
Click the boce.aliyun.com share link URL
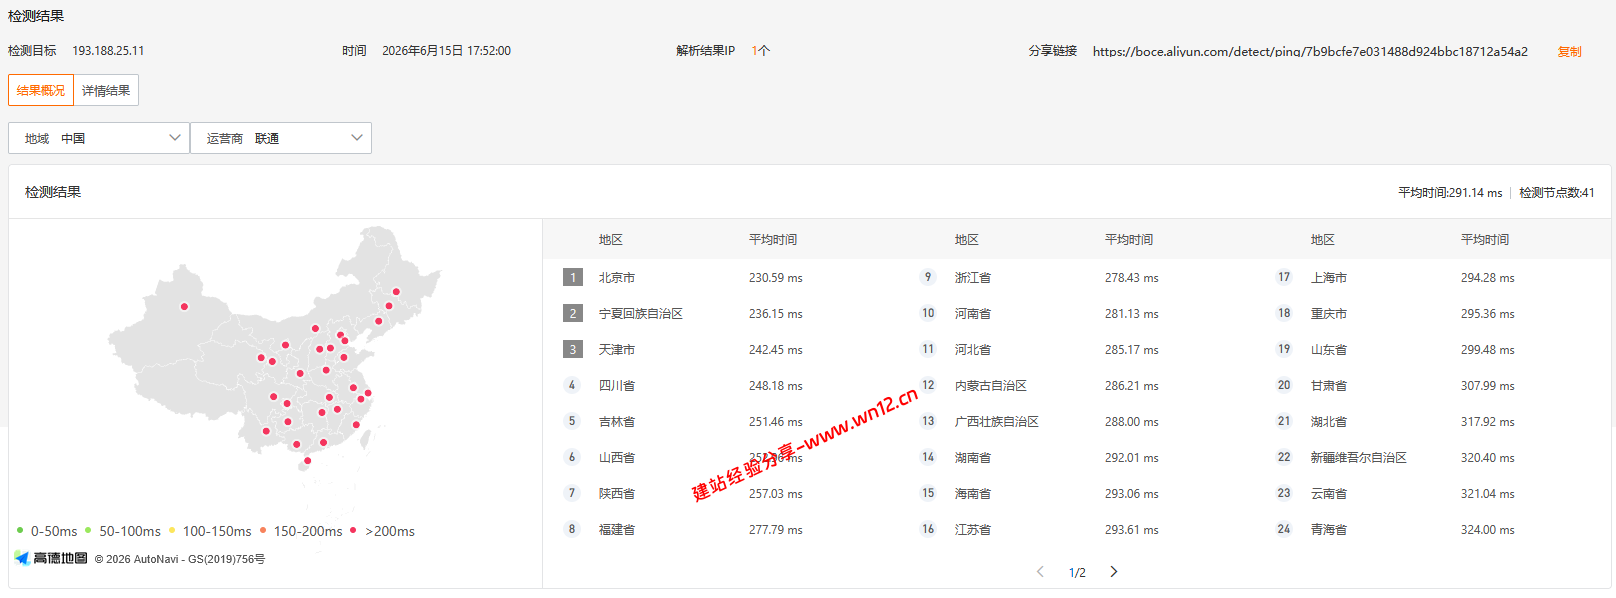(1310, 51)
